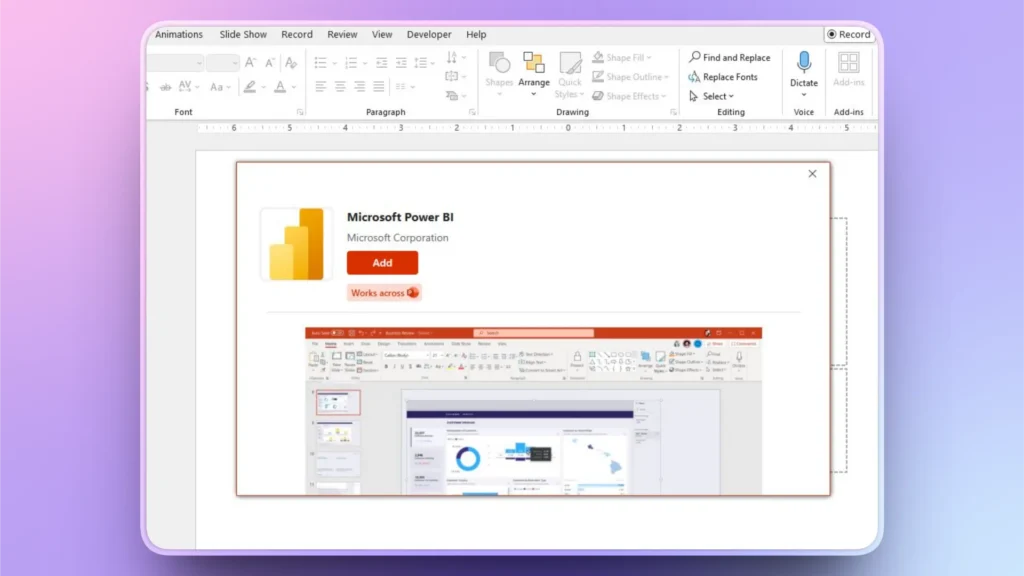Toggle center paragraph alignment

coord(340,86)
